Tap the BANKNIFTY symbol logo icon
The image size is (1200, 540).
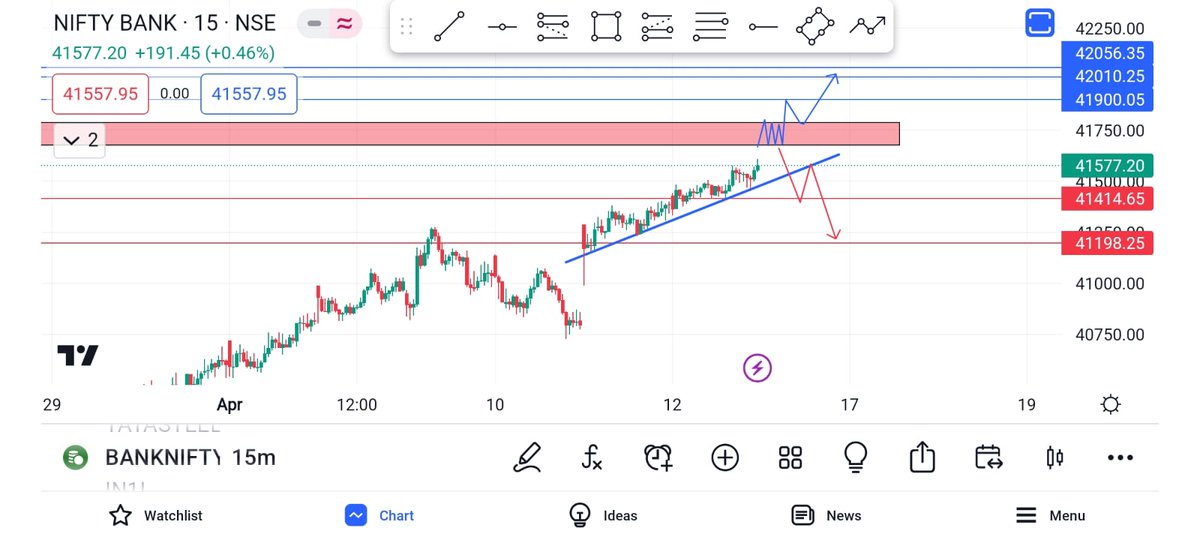[x=75, y=458]
